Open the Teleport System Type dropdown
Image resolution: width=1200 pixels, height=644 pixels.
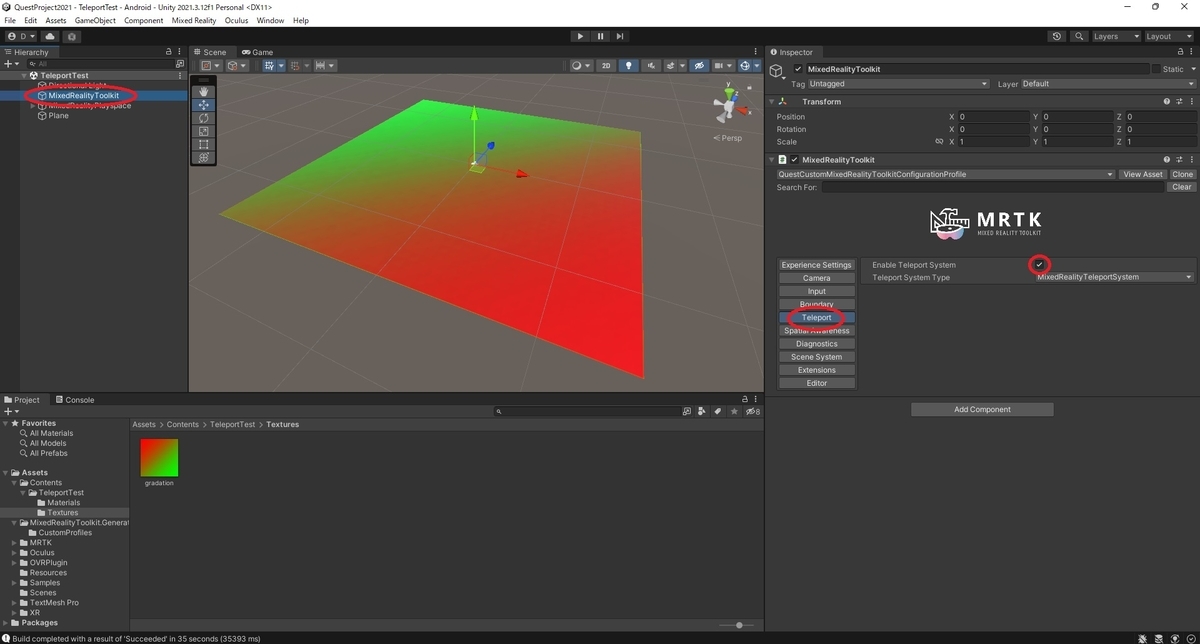[1112, 275]
